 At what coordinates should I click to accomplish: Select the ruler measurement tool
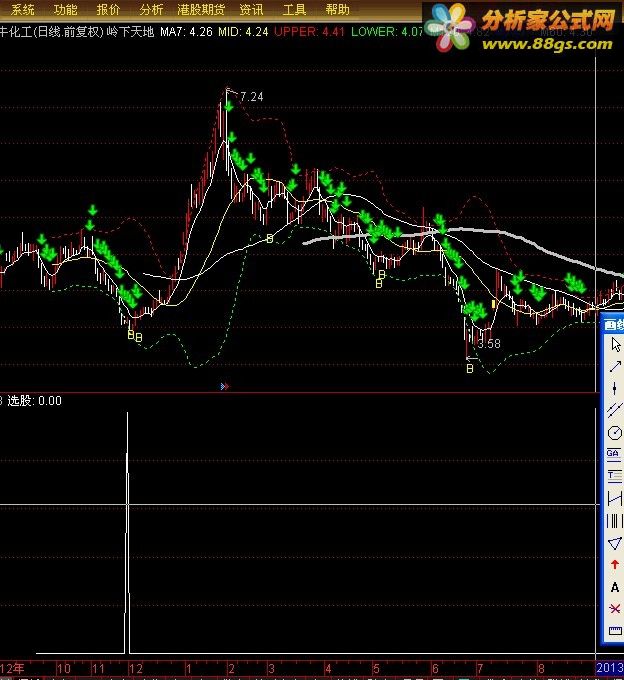coord(615,631)
